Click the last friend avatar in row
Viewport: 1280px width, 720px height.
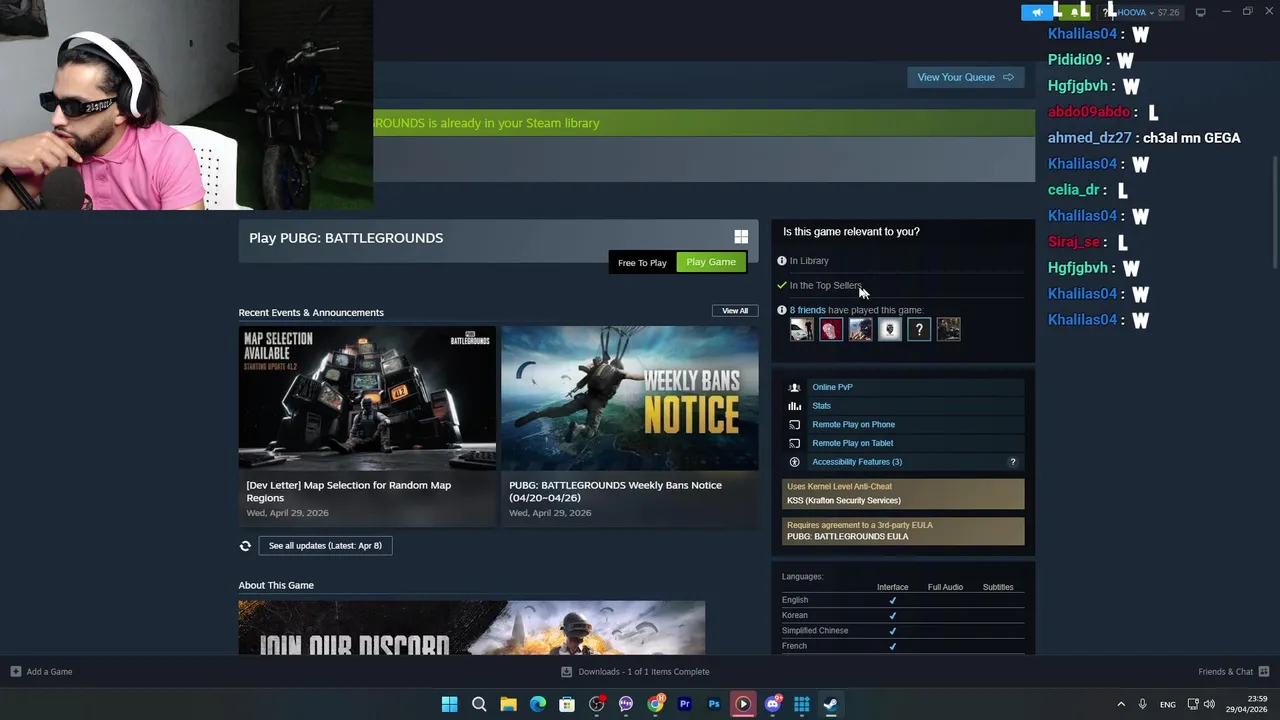click(948, 329)
